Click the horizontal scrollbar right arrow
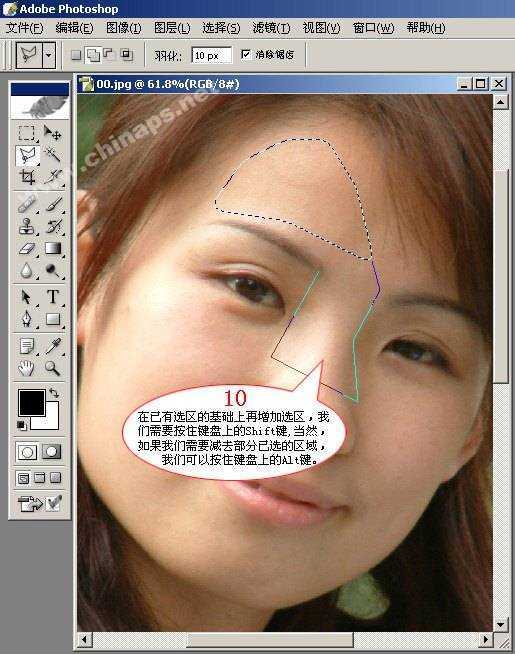515x654 pixels. point(485,639)
